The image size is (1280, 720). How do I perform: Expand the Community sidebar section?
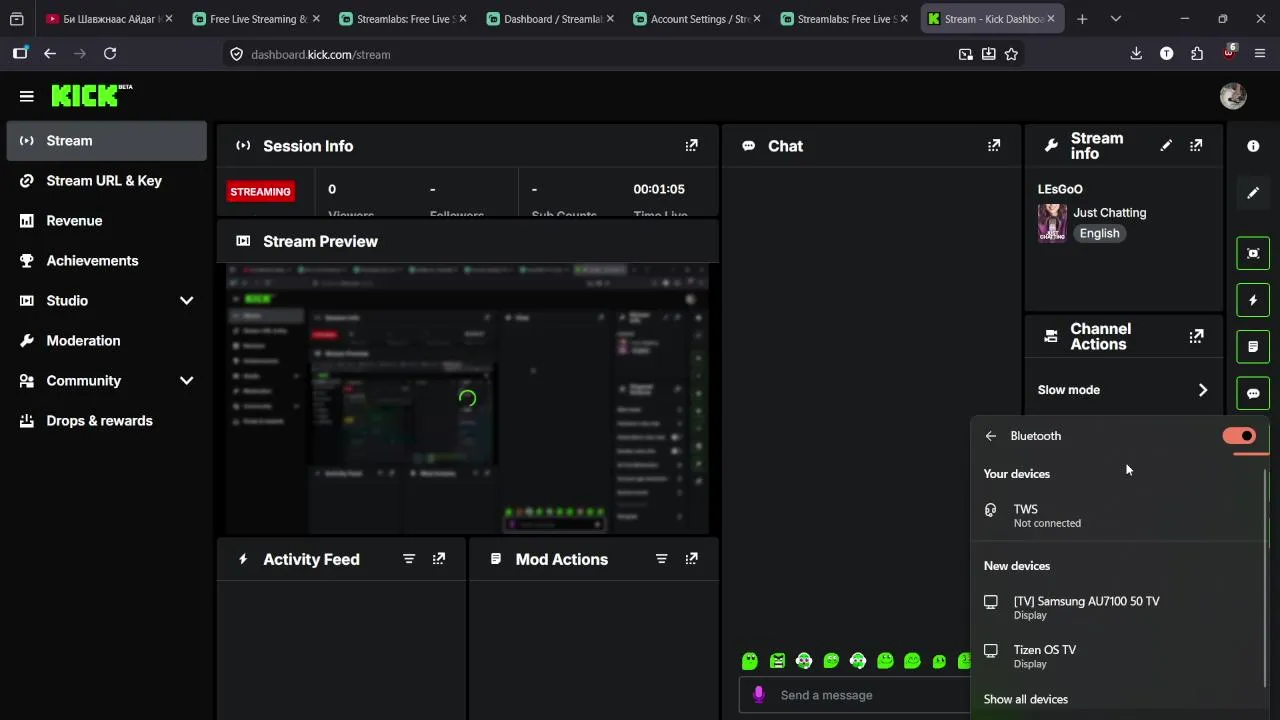coord(186,380)
